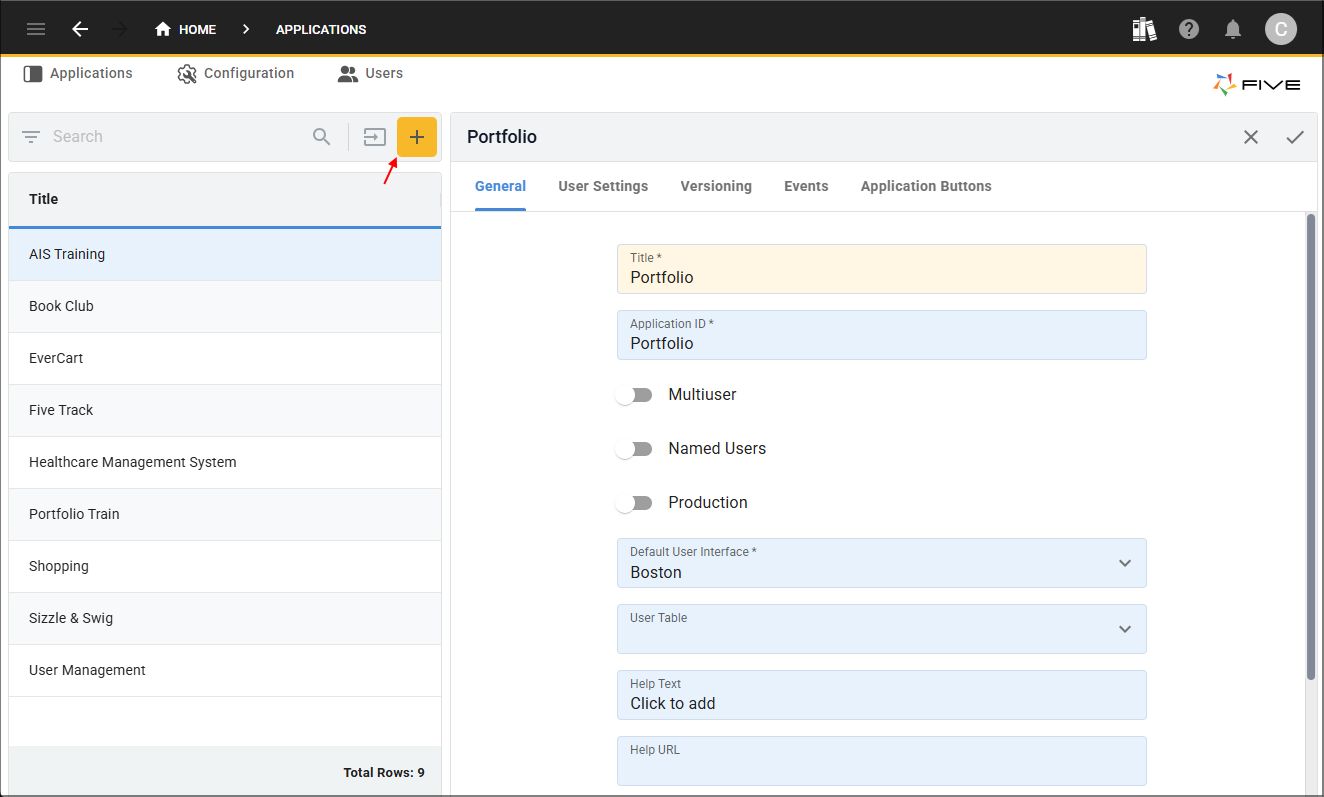Click the form's vertical scrollbar
The width and height of the screenshot is (1324, 797).
pyautogui.click(x=1311, y=447)
